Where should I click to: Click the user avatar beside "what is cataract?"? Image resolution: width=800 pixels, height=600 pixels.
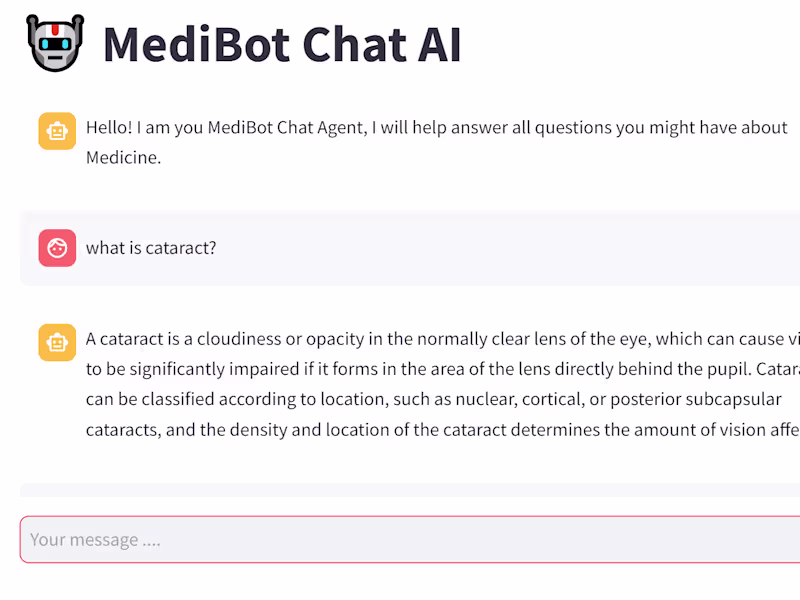pos(57,248)
